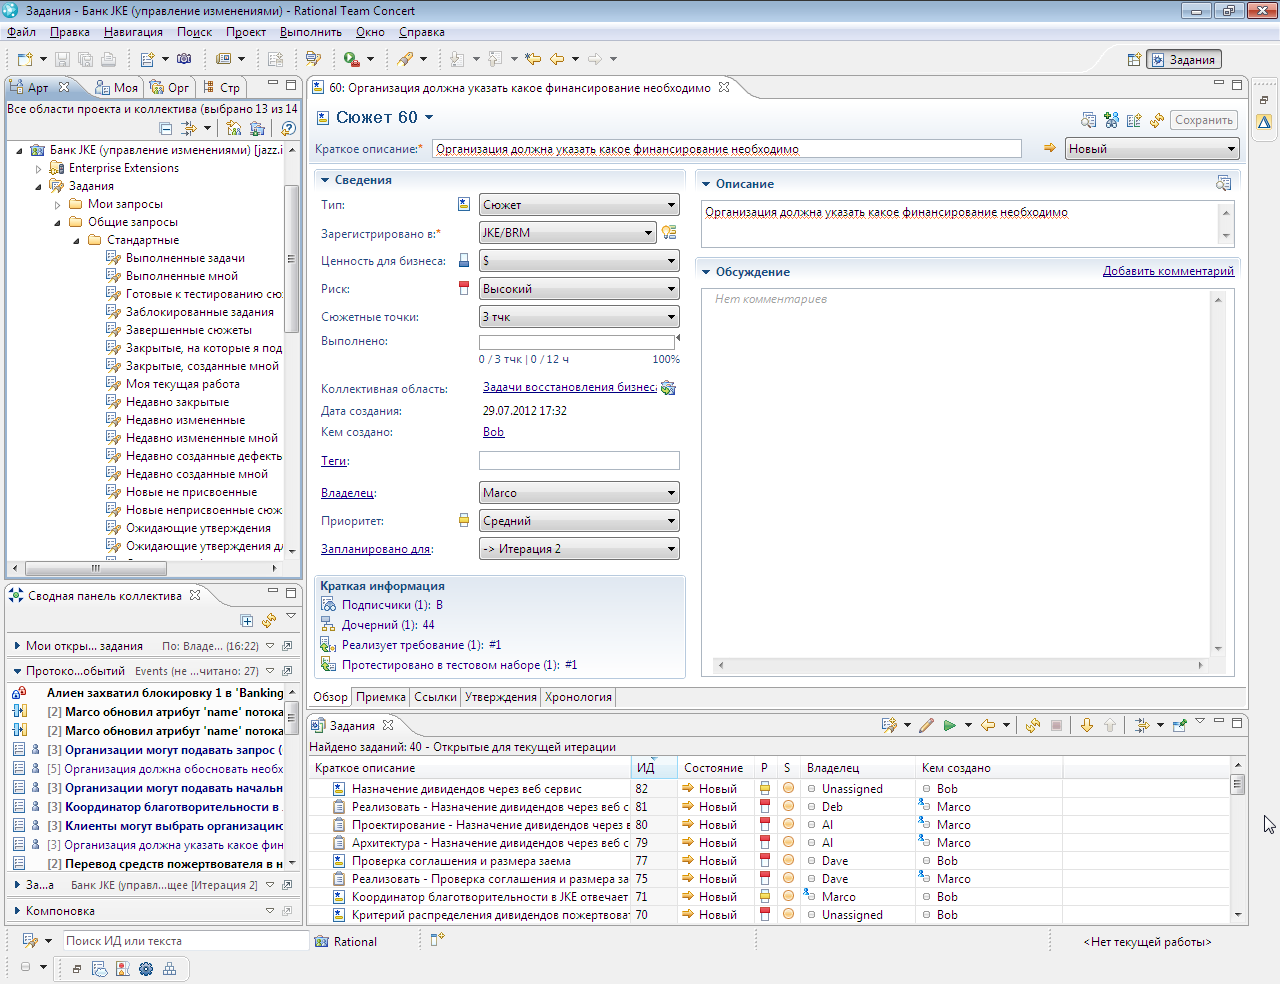
Task: Click the refresh icon in Сводная панель коллектива
Action: point(269,621)
